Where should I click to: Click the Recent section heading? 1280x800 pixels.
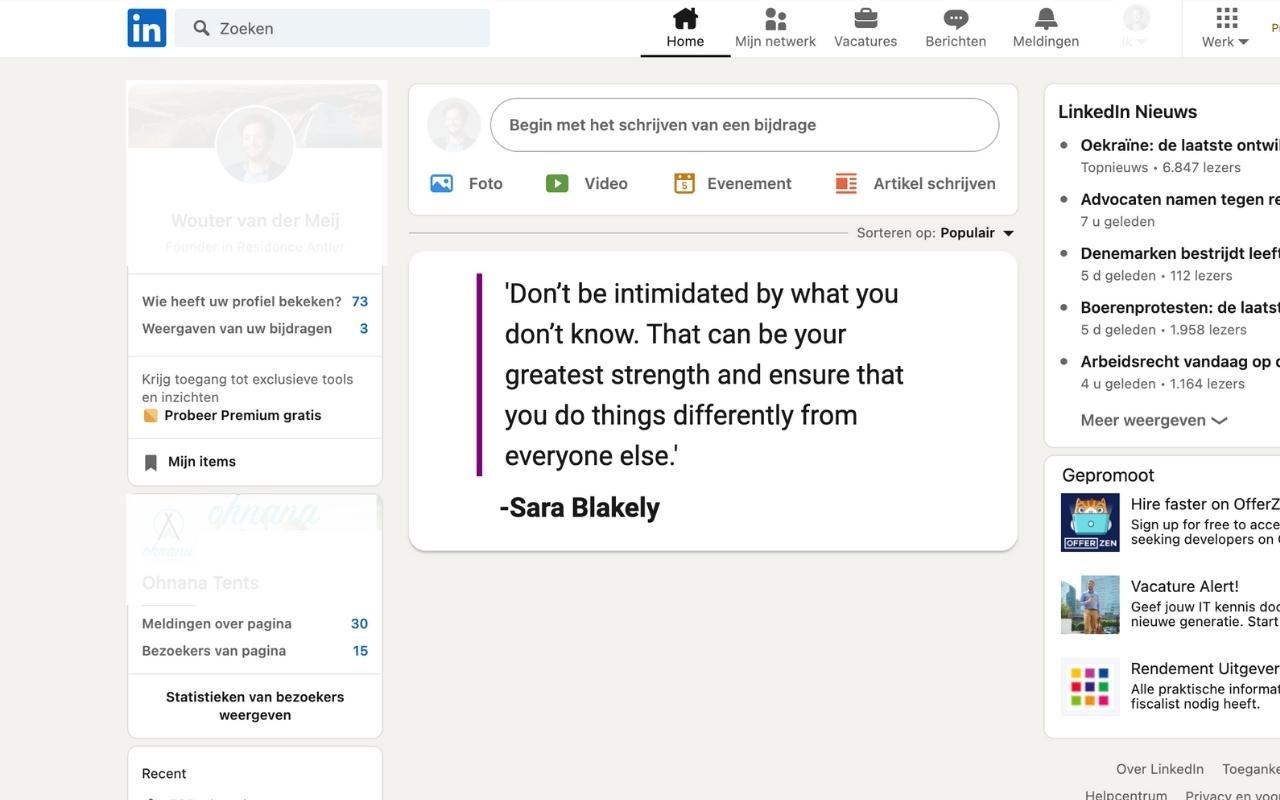tap(164, 773)
